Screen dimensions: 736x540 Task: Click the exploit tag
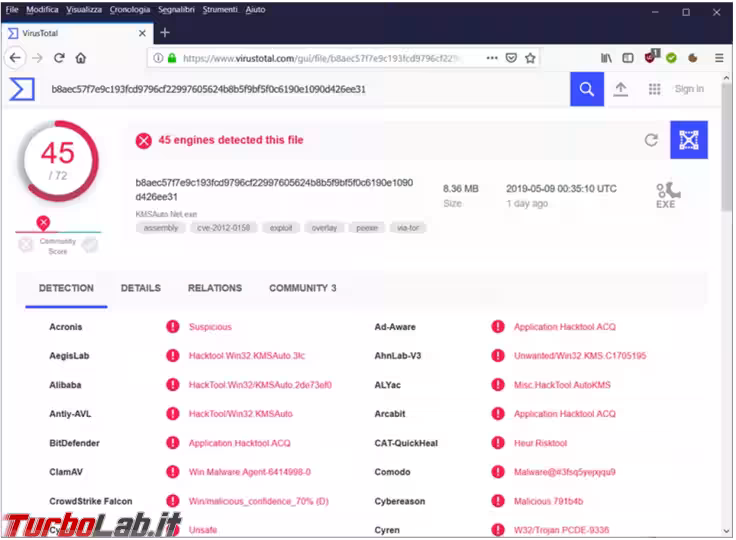tap(281, 228)
